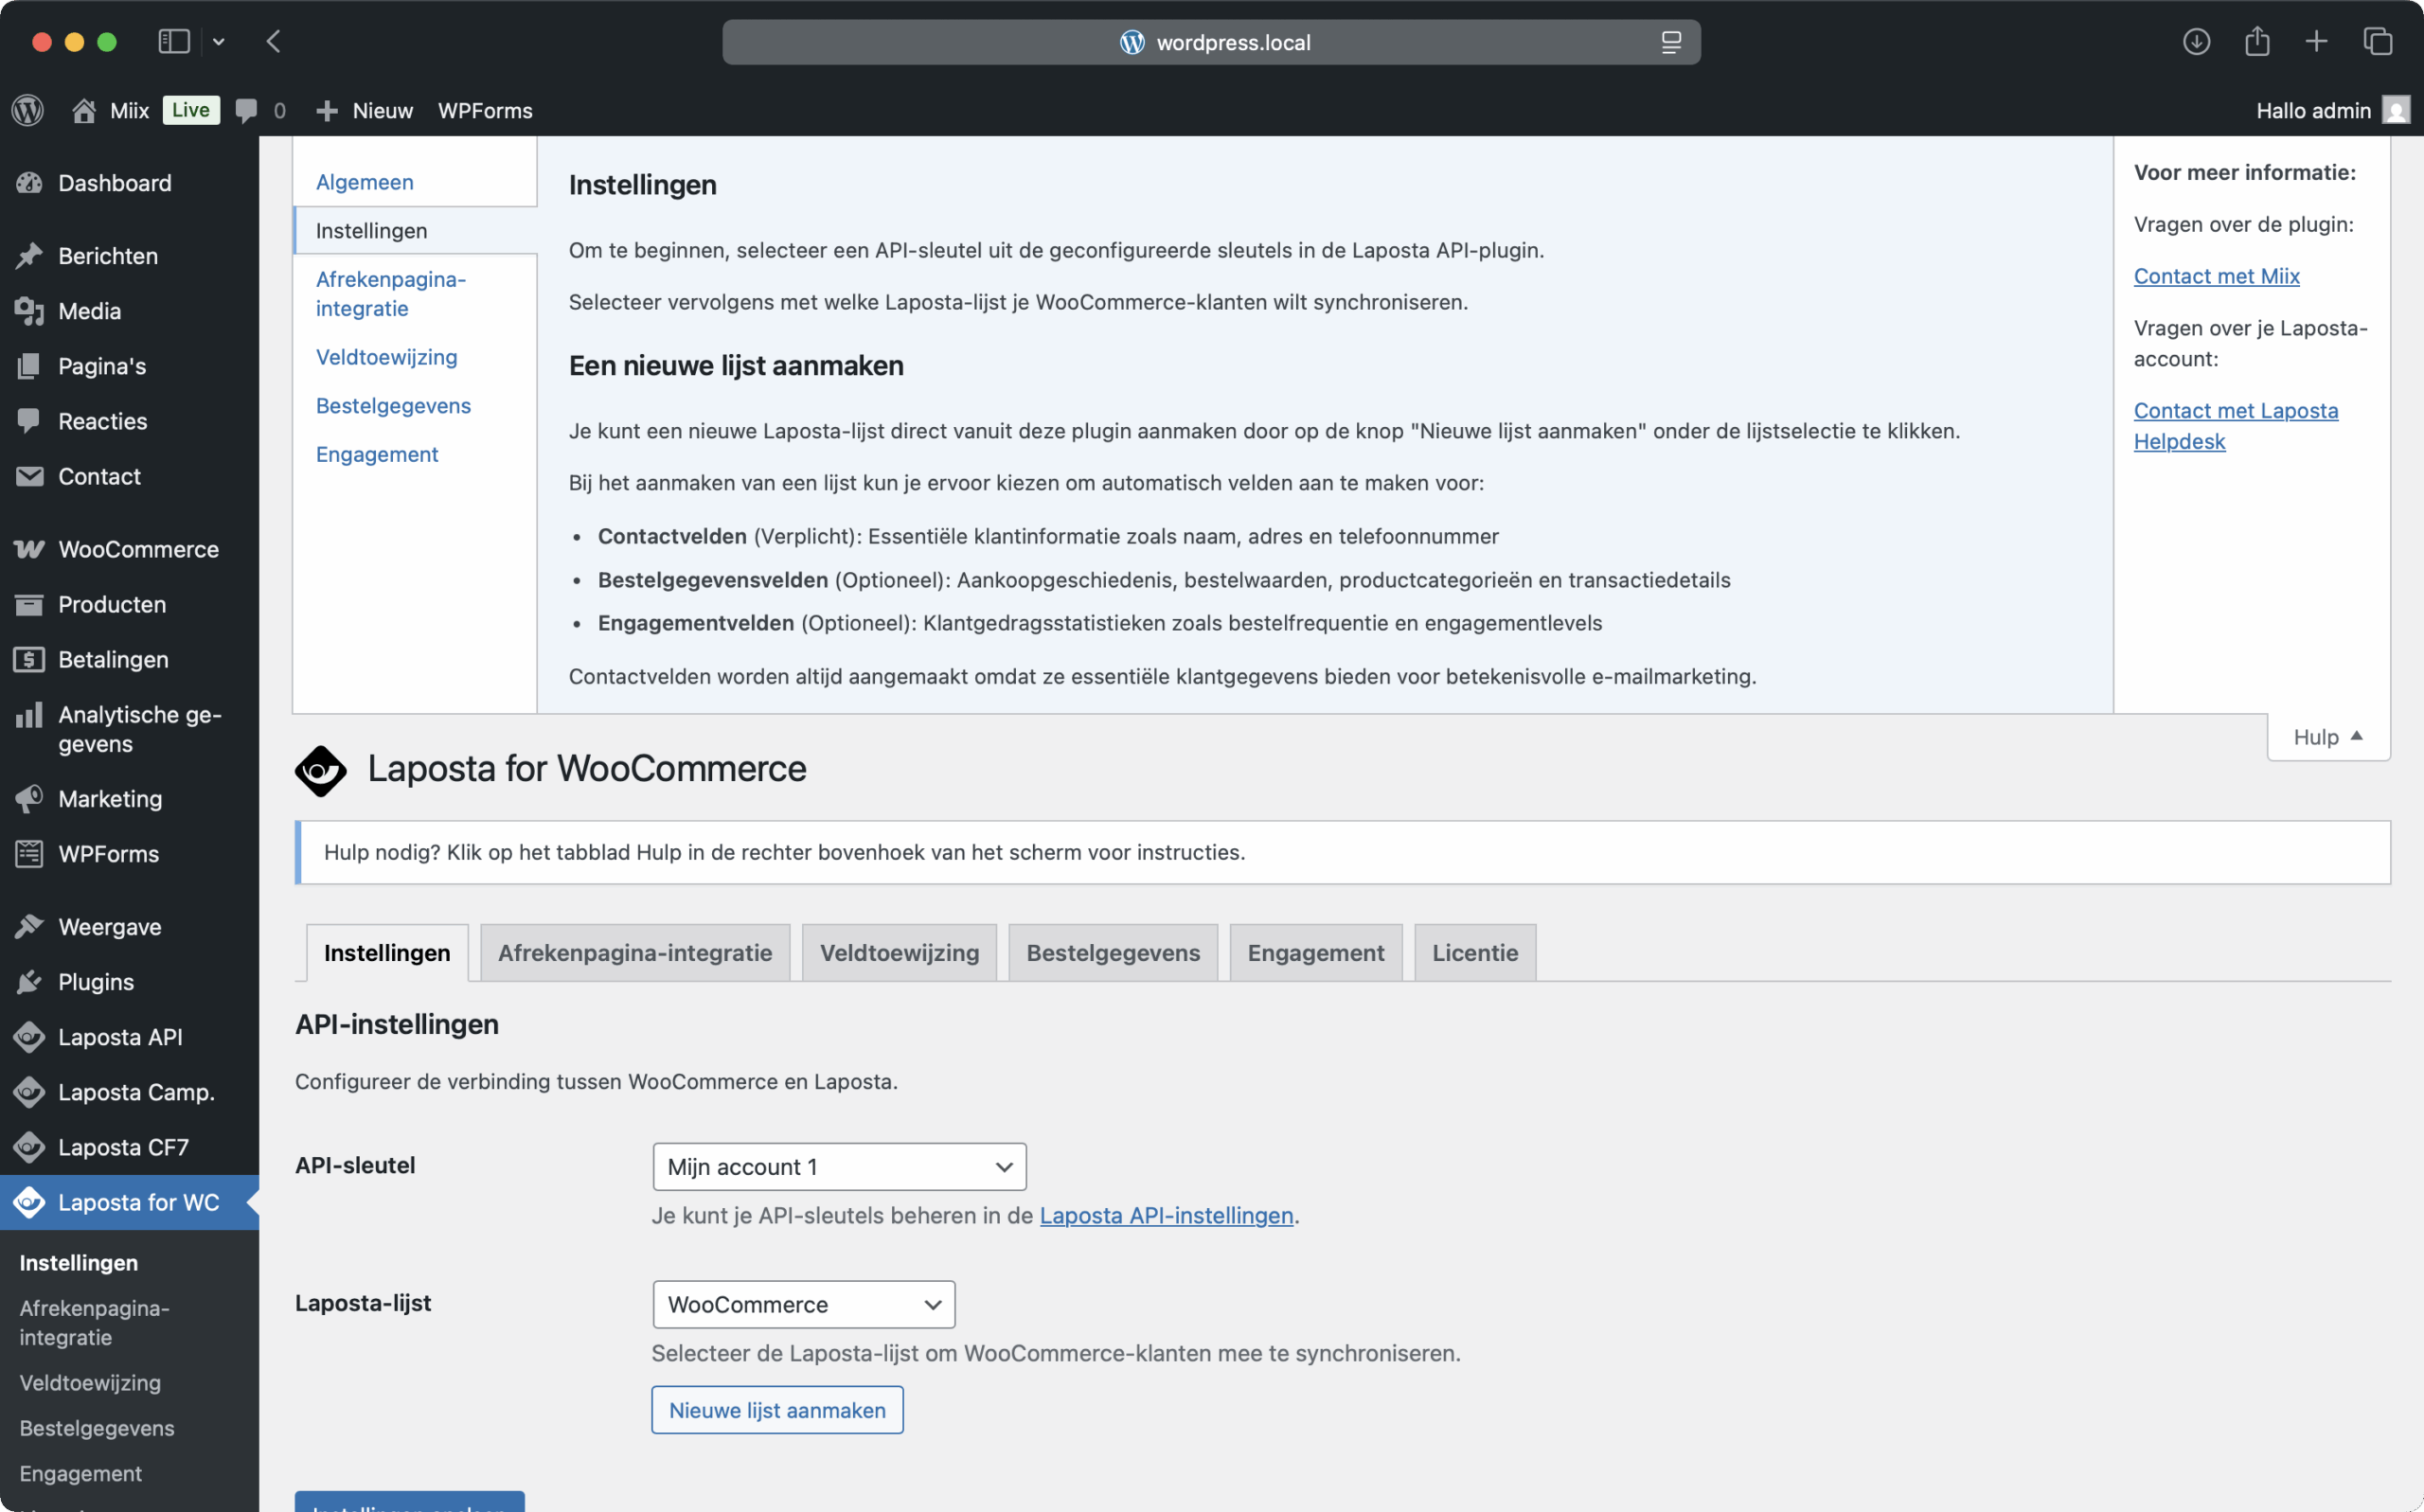This screenshot has width=2424, height=1512.
Task: Open Engagement submenu in sidebar
Action: tap(80, 1473)
